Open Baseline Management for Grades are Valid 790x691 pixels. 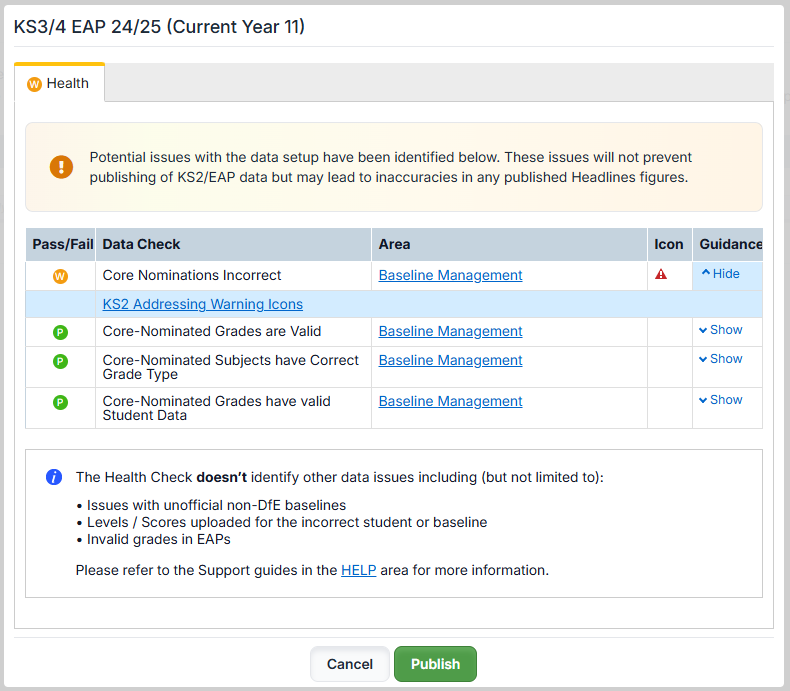coord(450,331)
